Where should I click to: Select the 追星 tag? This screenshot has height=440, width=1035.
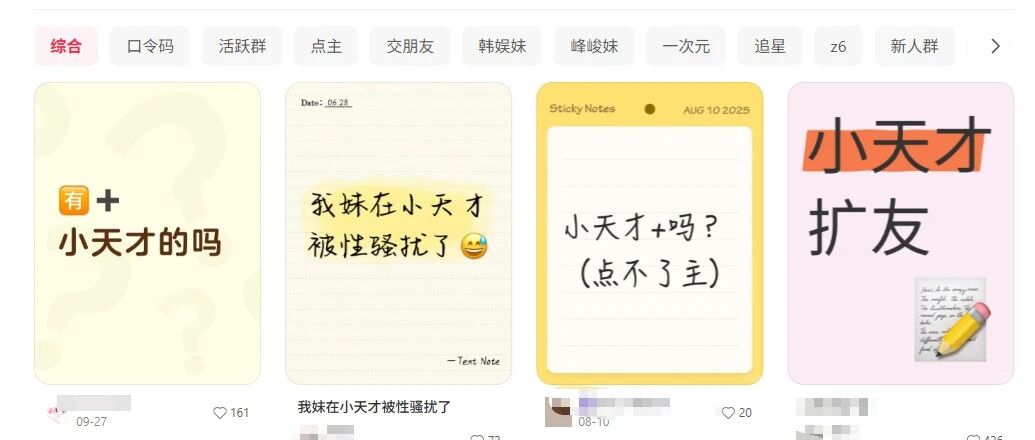(770, 46)
